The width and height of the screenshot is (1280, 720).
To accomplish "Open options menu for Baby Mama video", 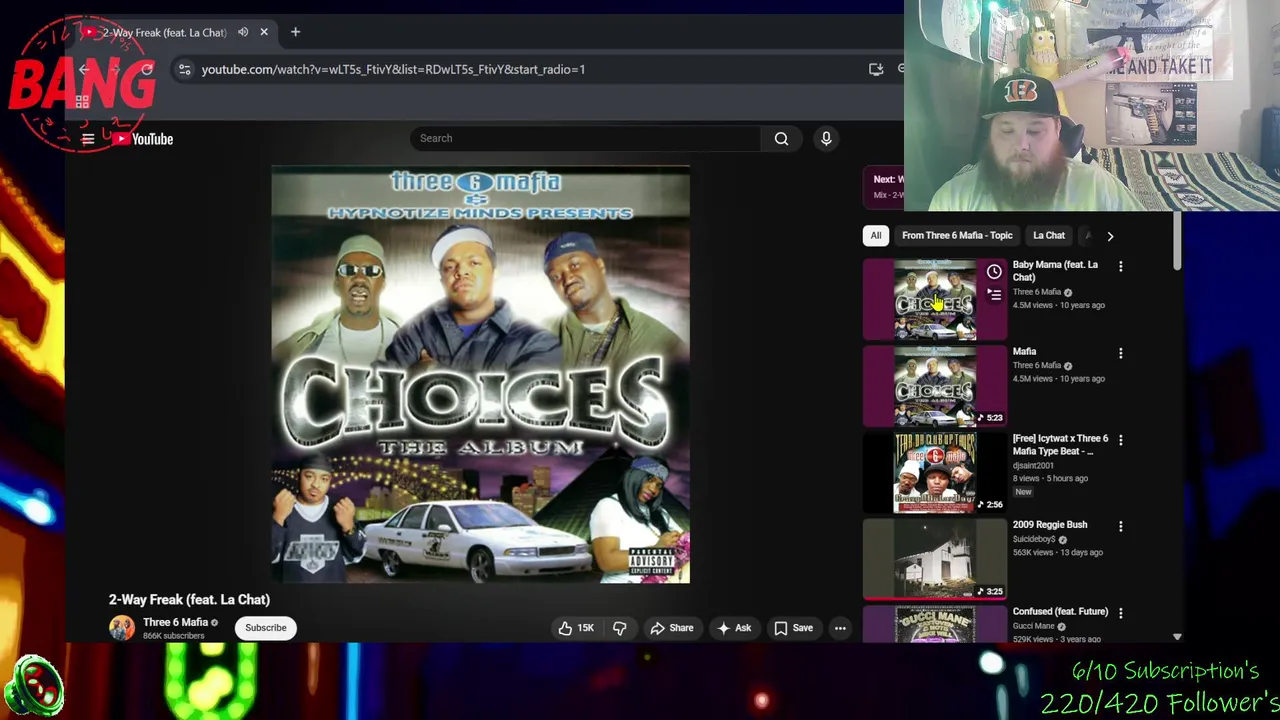I will tap(1121, 267).
